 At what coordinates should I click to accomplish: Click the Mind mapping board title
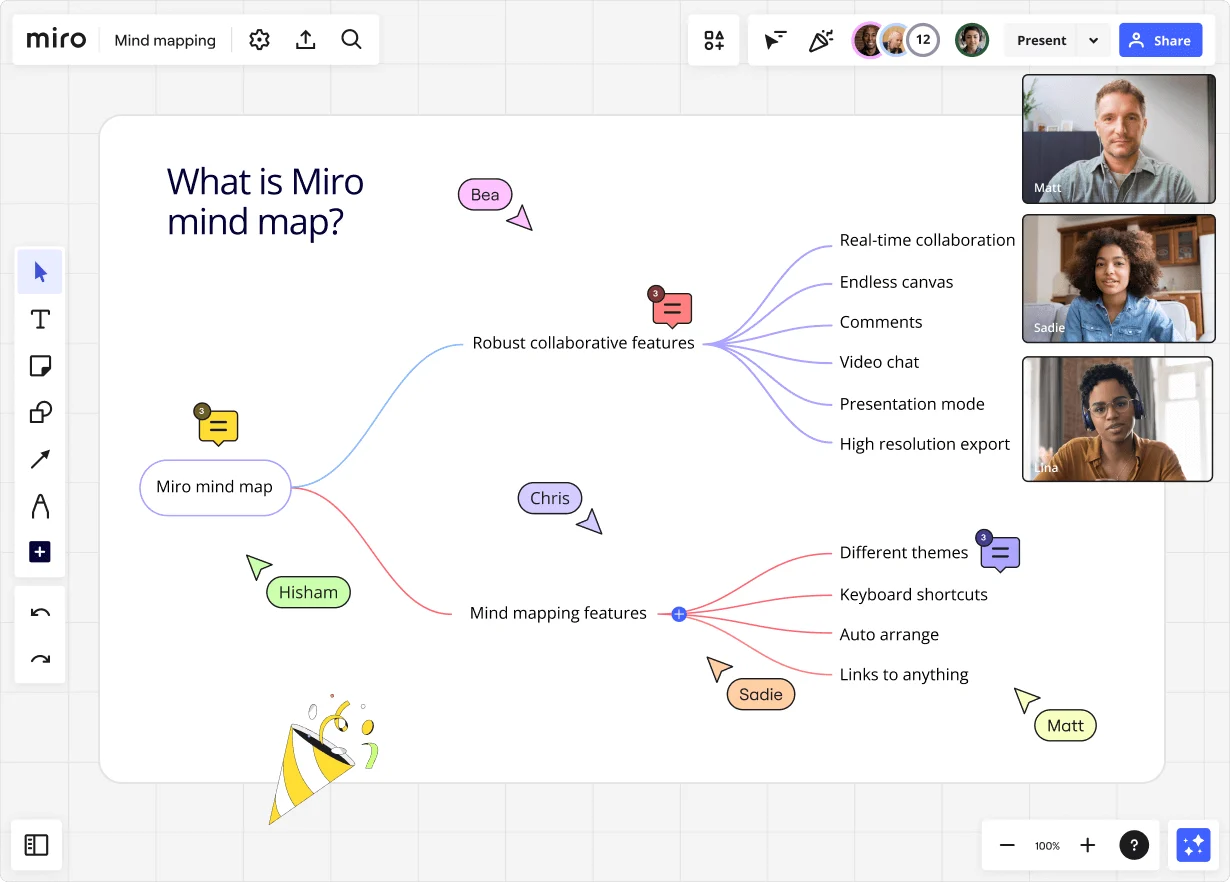(x=164, y=40)
